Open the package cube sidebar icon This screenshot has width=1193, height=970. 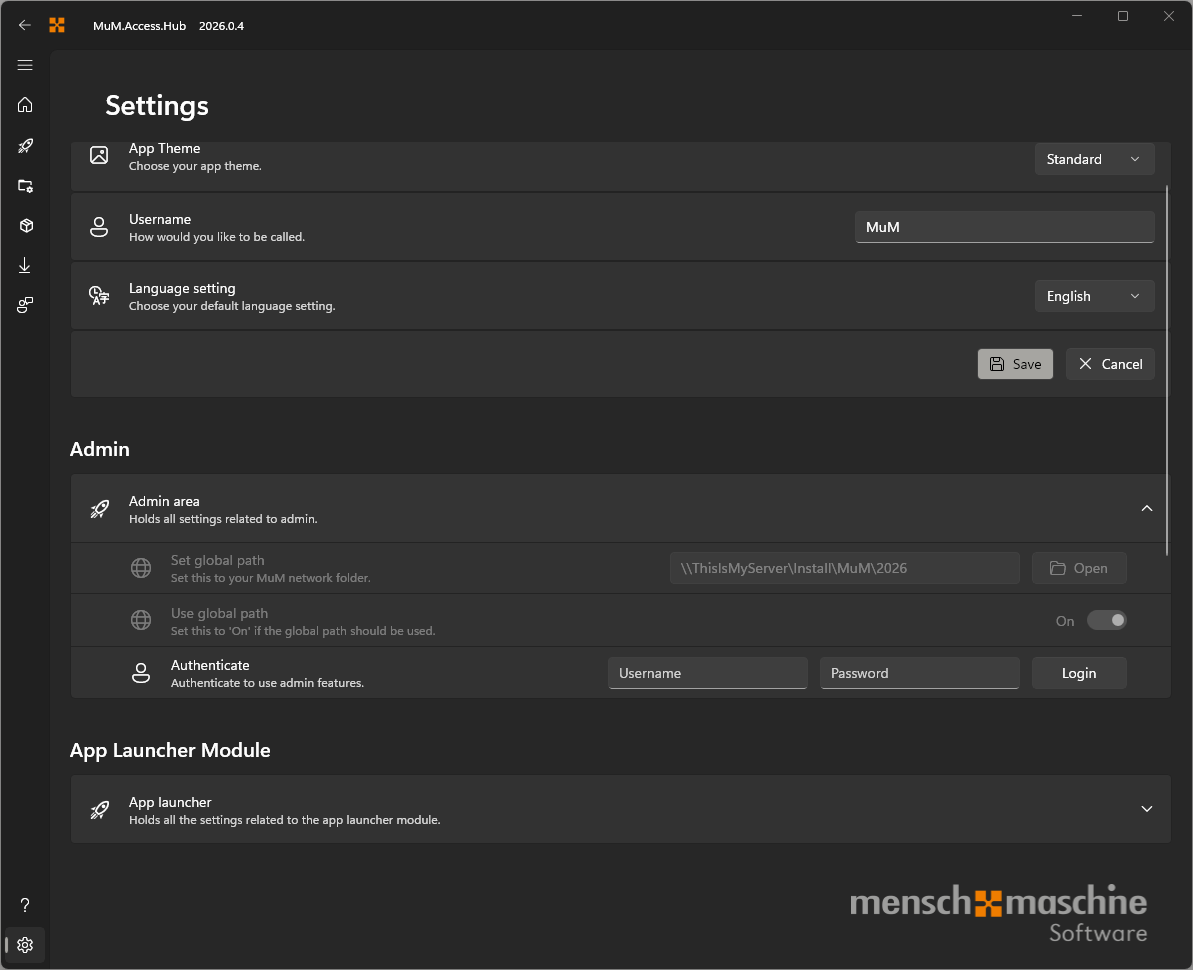[x=25, y=226]
